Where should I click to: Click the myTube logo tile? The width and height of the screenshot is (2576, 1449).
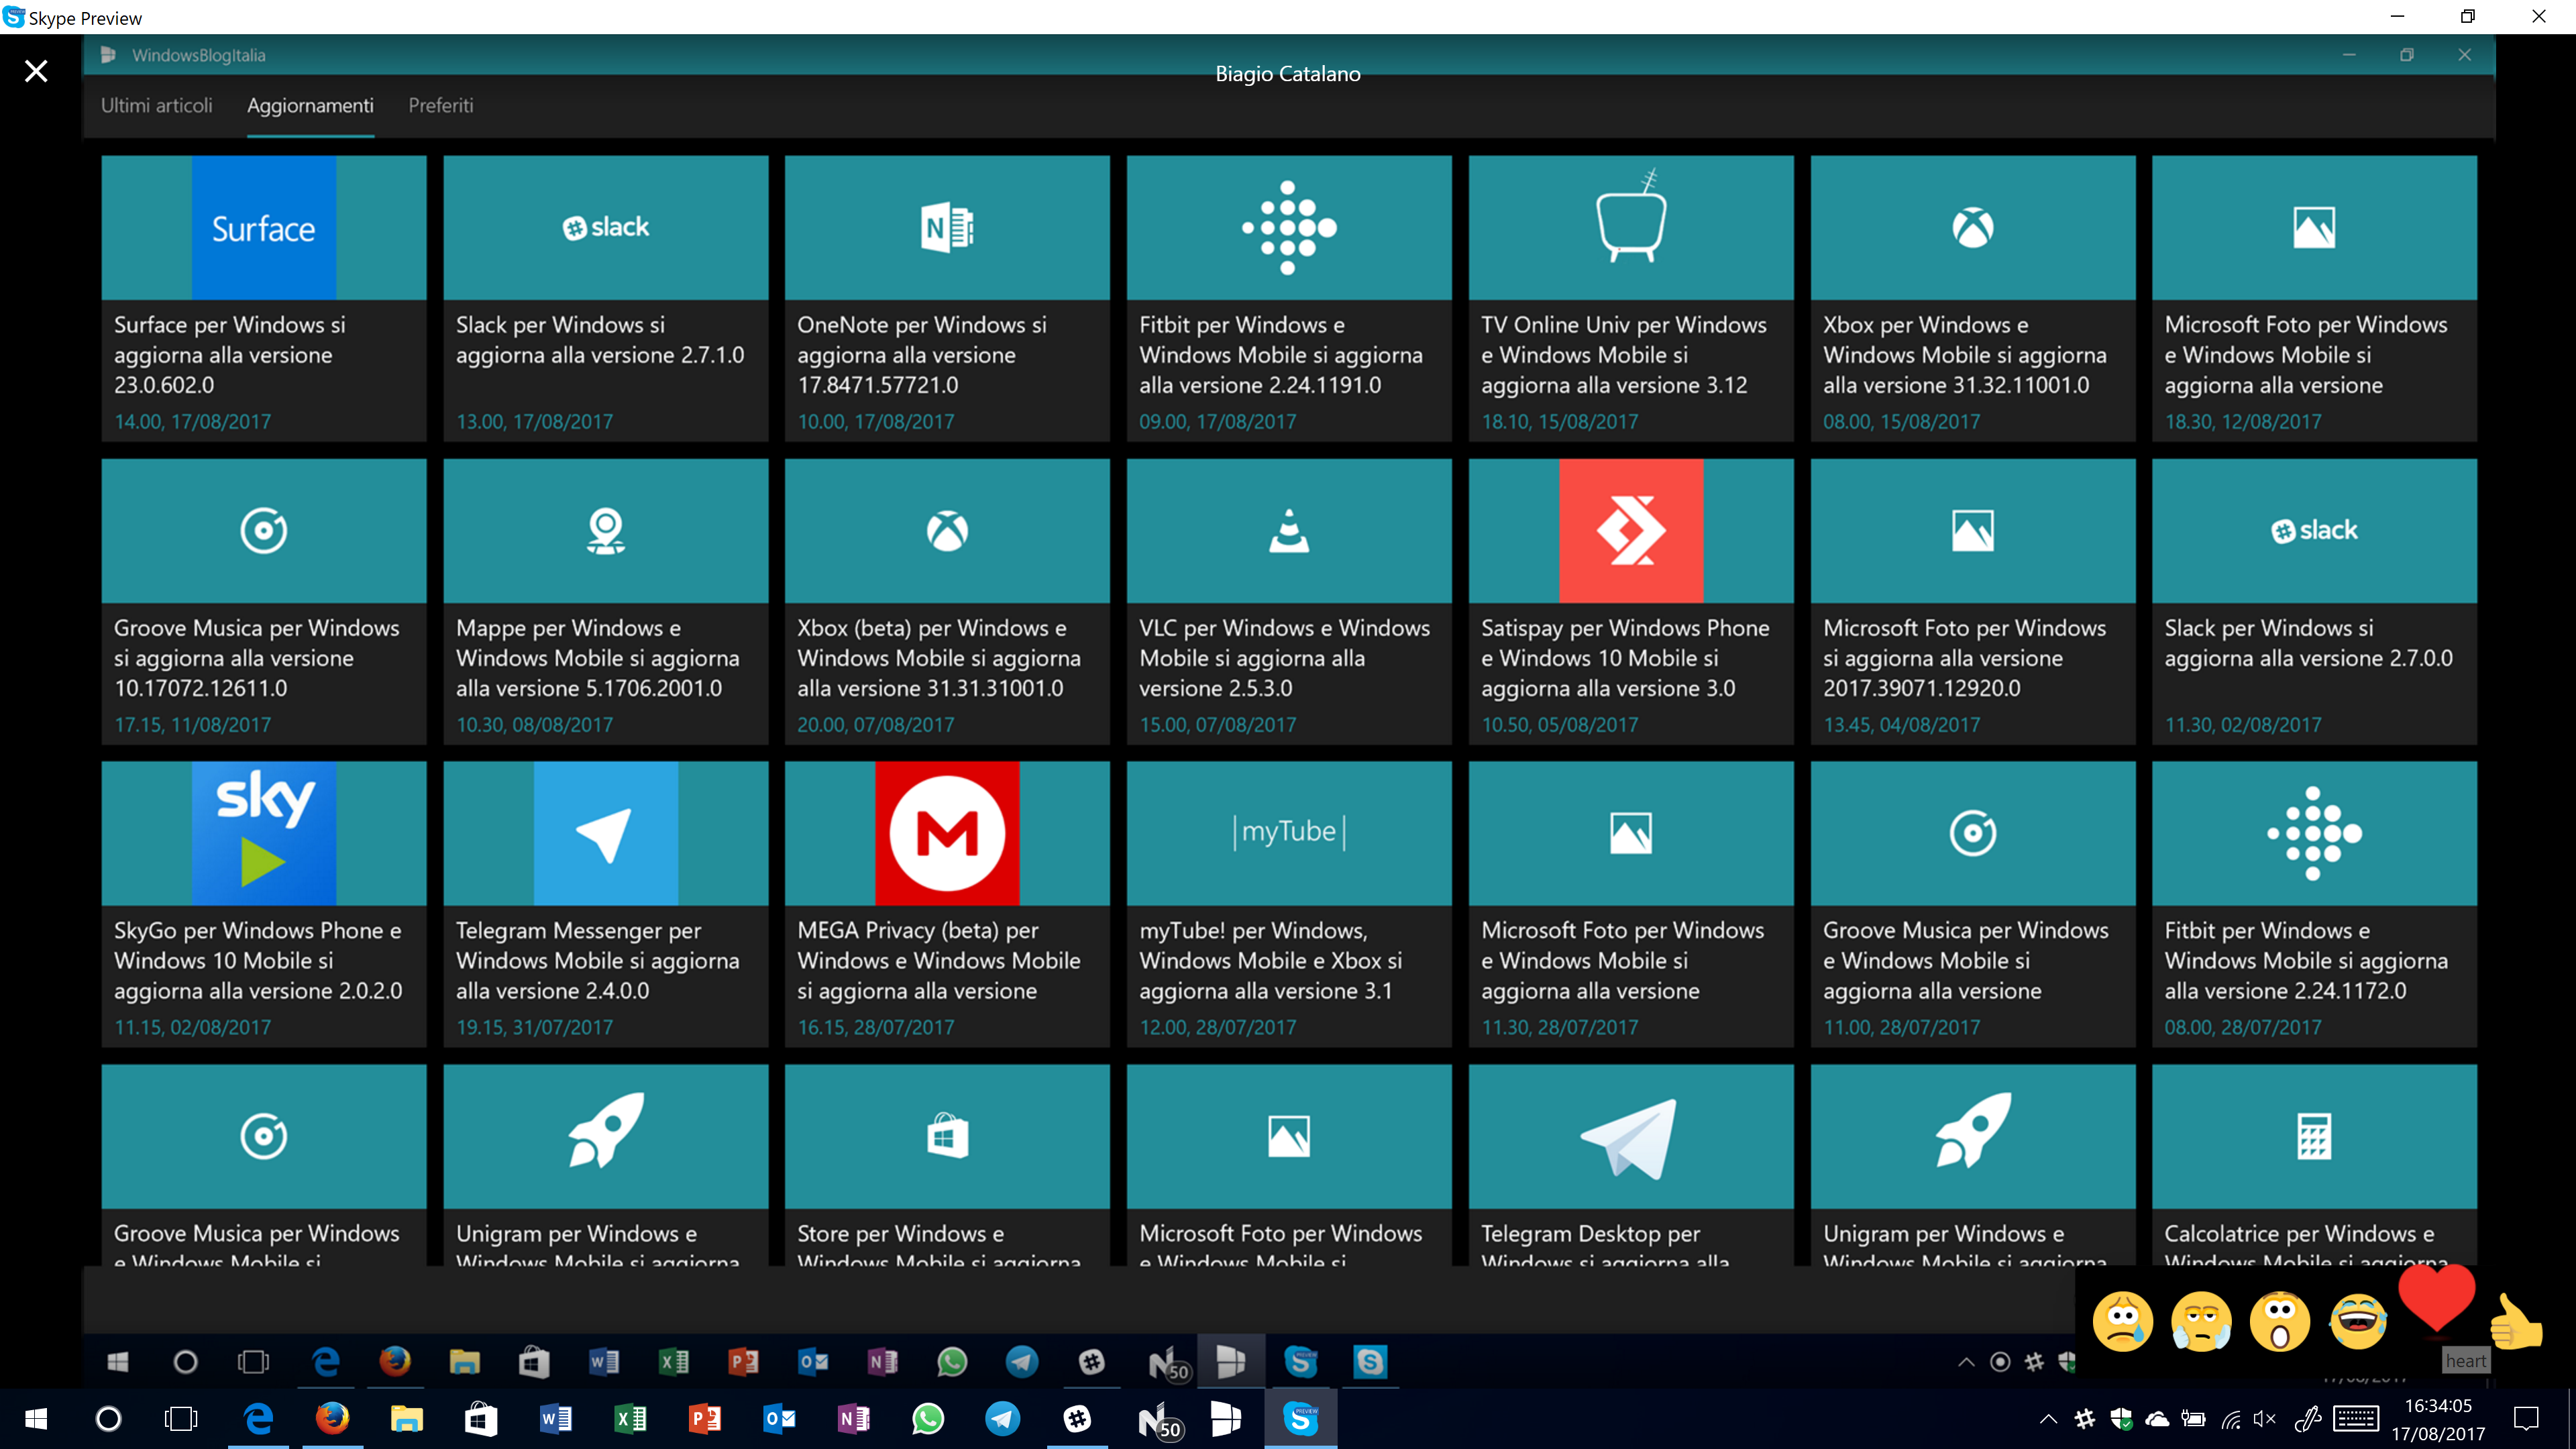[1289, 832]
